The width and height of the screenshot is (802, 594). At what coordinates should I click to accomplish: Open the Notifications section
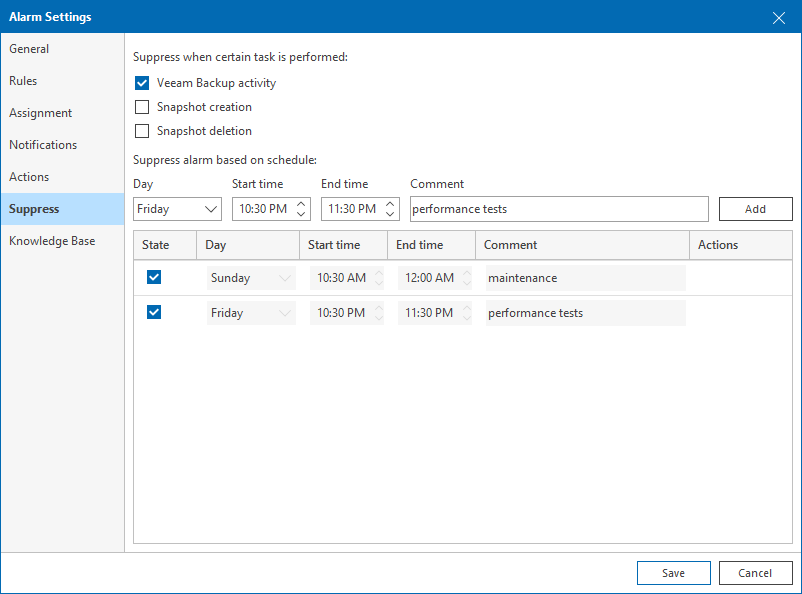[x=43, y=145]
